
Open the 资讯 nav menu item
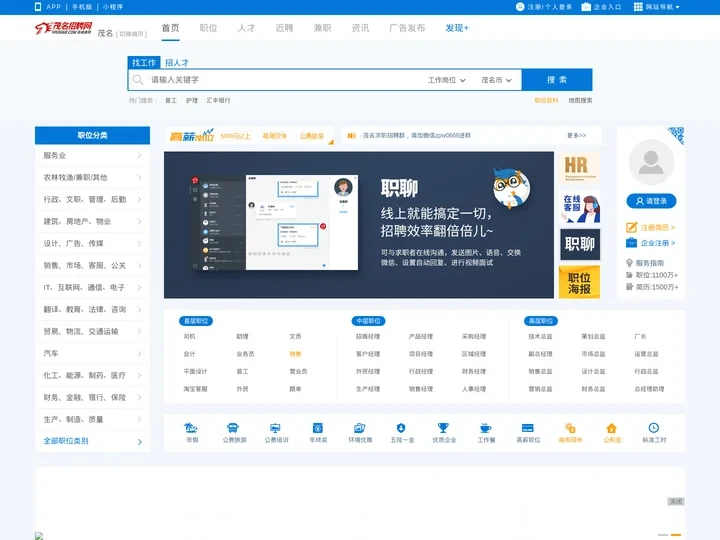[360, 28]
